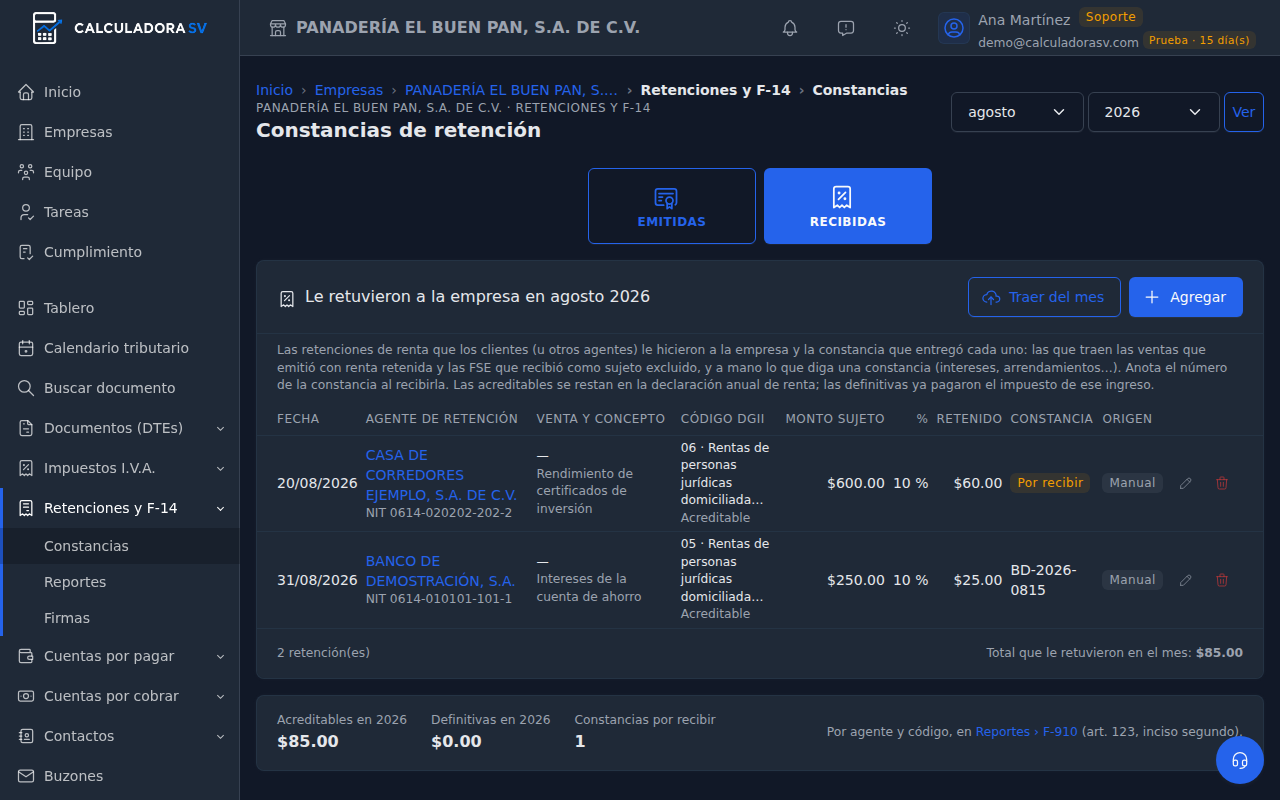Click Manual origin badge in 20/08/2026 row
Viewport: 1280px width, 800px height.
pyautogui.click(x=1132, y=483)
